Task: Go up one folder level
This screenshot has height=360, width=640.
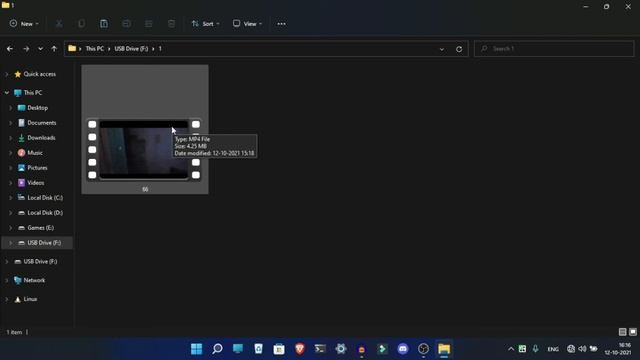Action: click(x=54, y=49)
